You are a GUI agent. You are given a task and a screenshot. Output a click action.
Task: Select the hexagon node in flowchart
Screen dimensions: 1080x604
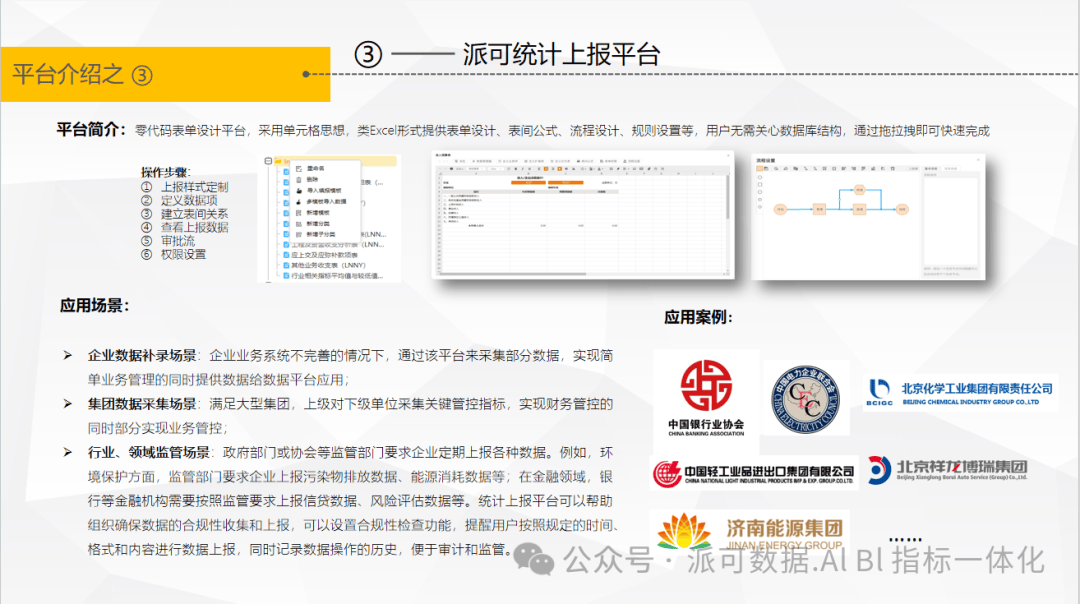coord(859,190)
